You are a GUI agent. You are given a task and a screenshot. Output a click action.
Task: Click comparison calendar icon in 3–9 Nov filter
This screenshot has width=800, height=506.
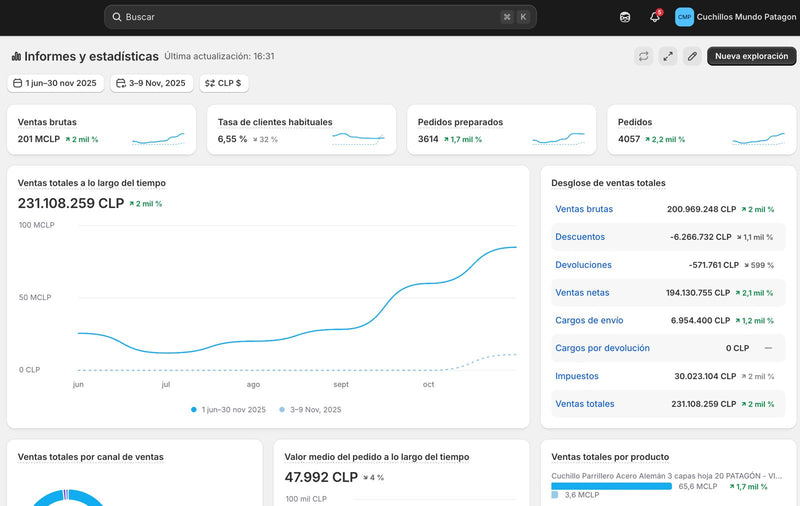(121, 83)
